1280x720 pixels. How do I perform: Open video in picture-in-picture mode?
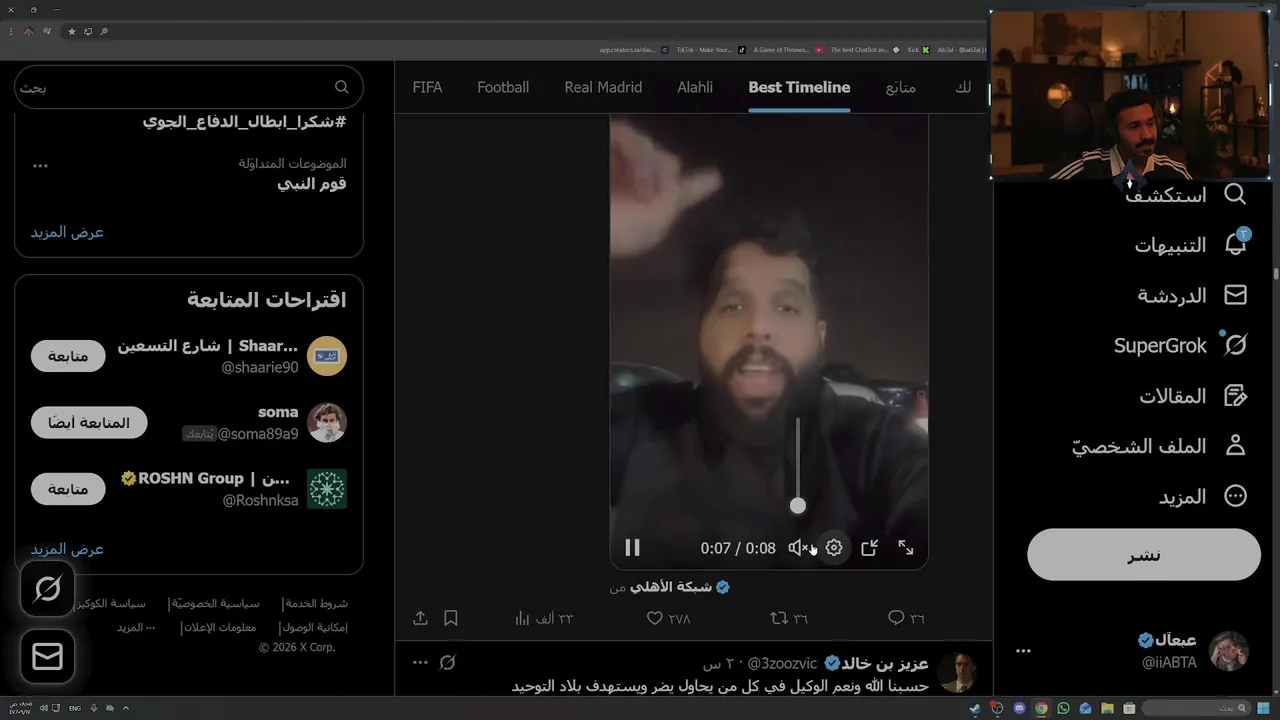pos(870,548)
